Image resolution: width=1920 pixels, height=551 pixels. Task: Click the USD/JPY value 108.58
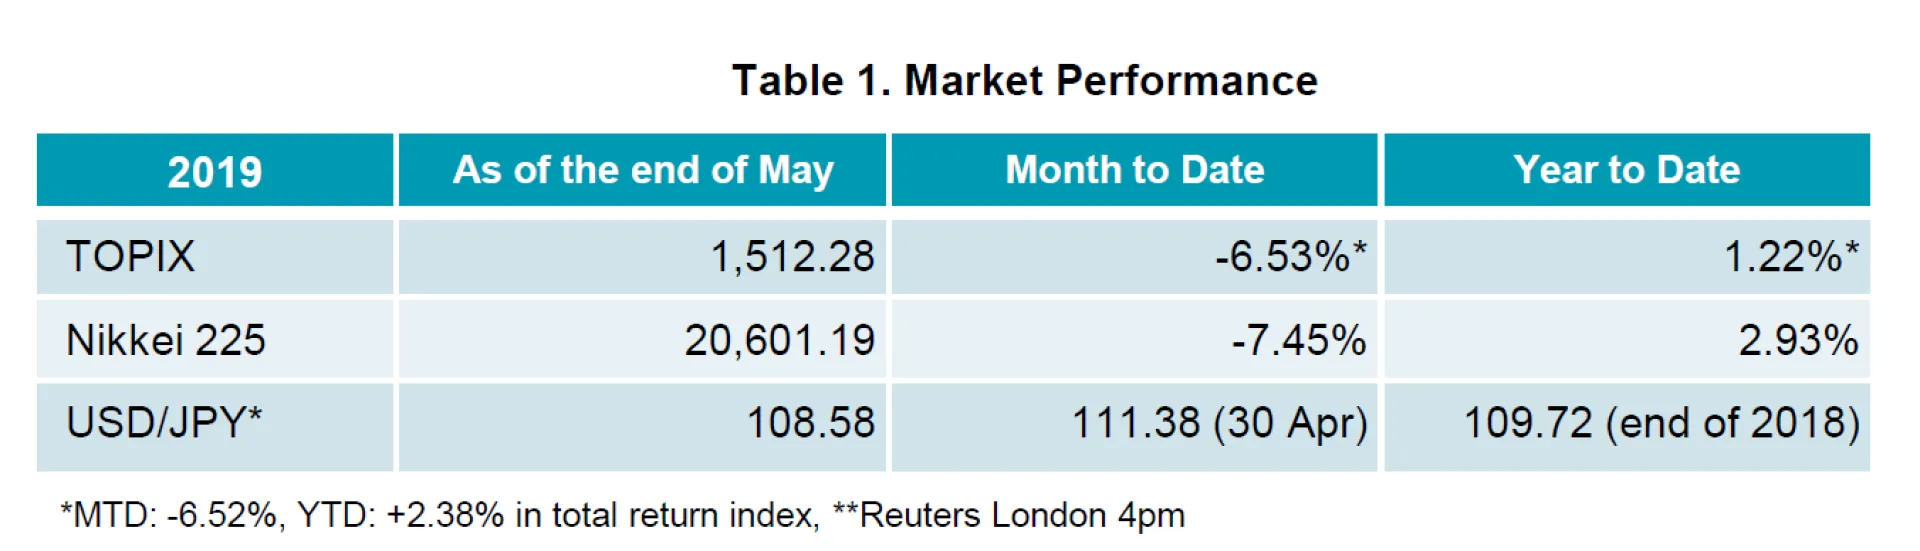click(810, 423)
